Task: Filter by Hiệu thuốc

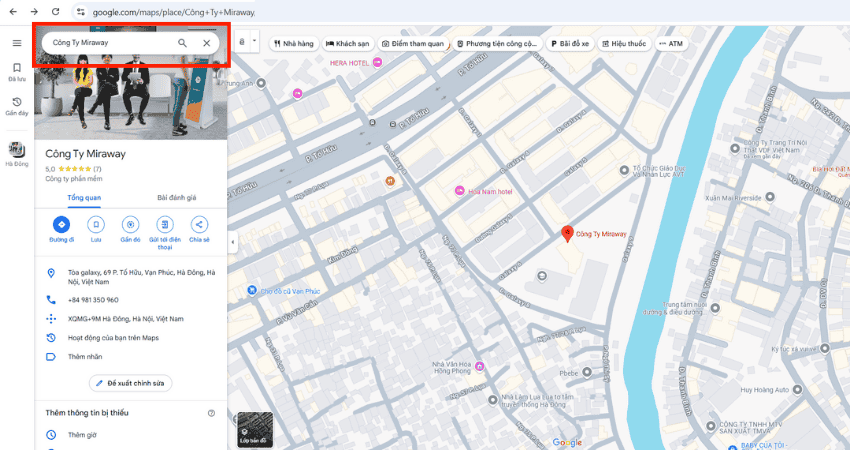Action: click(624, 43)
